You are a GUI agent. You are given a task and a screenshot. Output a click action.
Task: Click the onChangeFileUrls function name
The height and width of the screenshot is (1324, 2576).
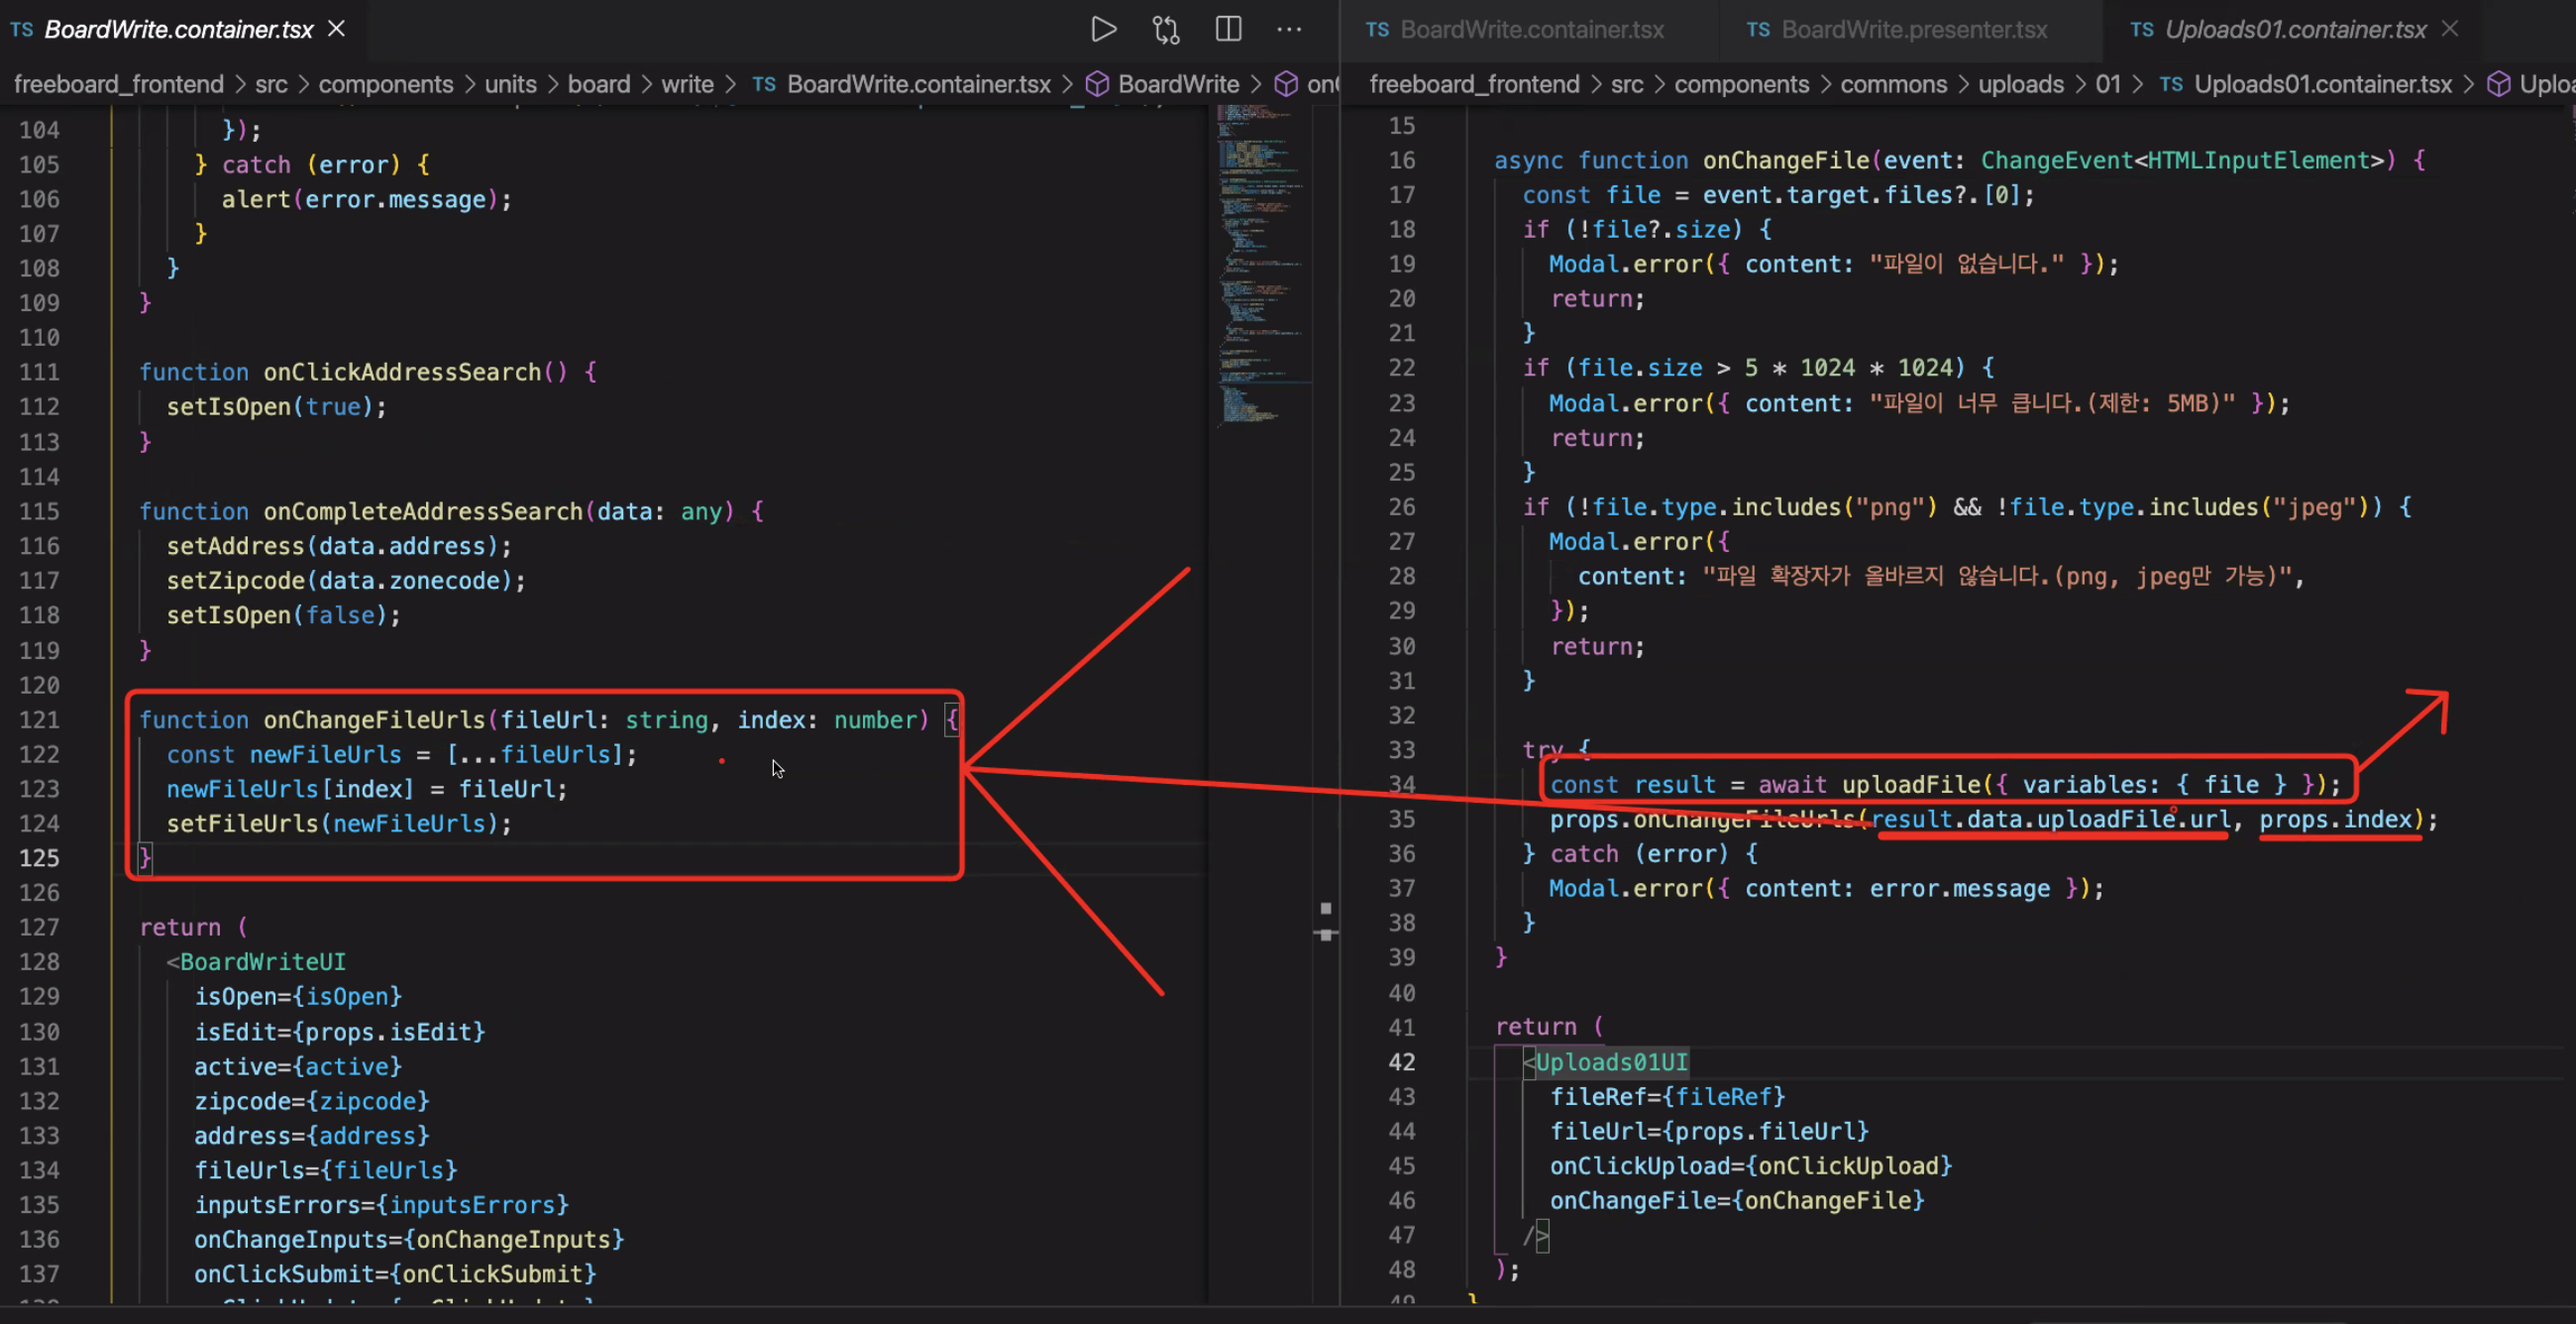point(374,719)
